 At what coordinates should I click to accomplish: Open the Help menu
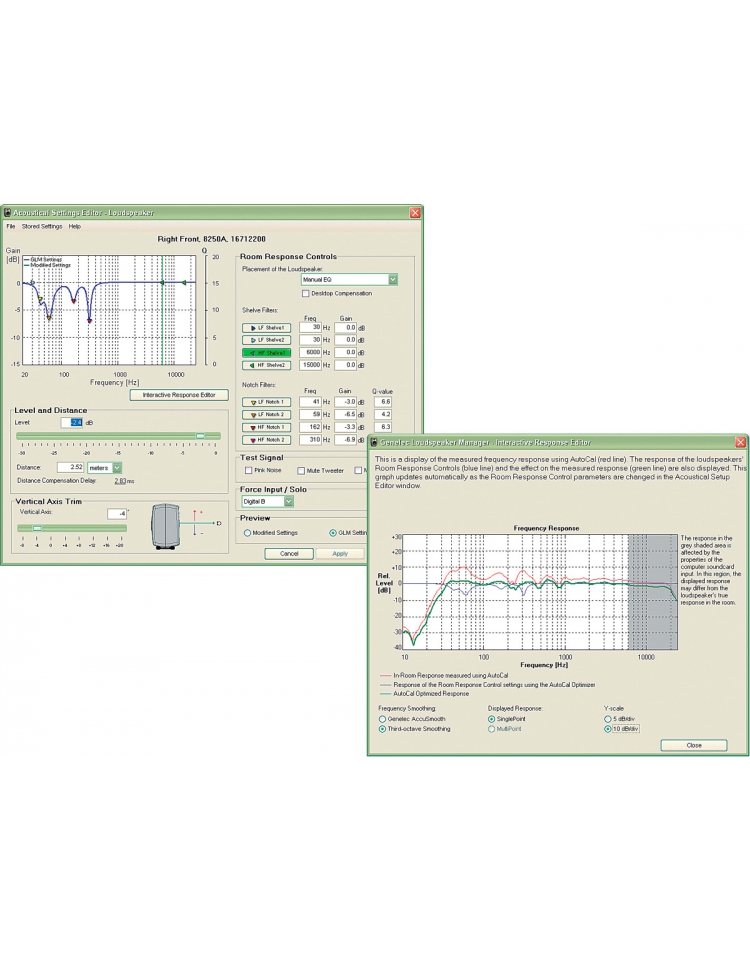click(x=75, y=226)
